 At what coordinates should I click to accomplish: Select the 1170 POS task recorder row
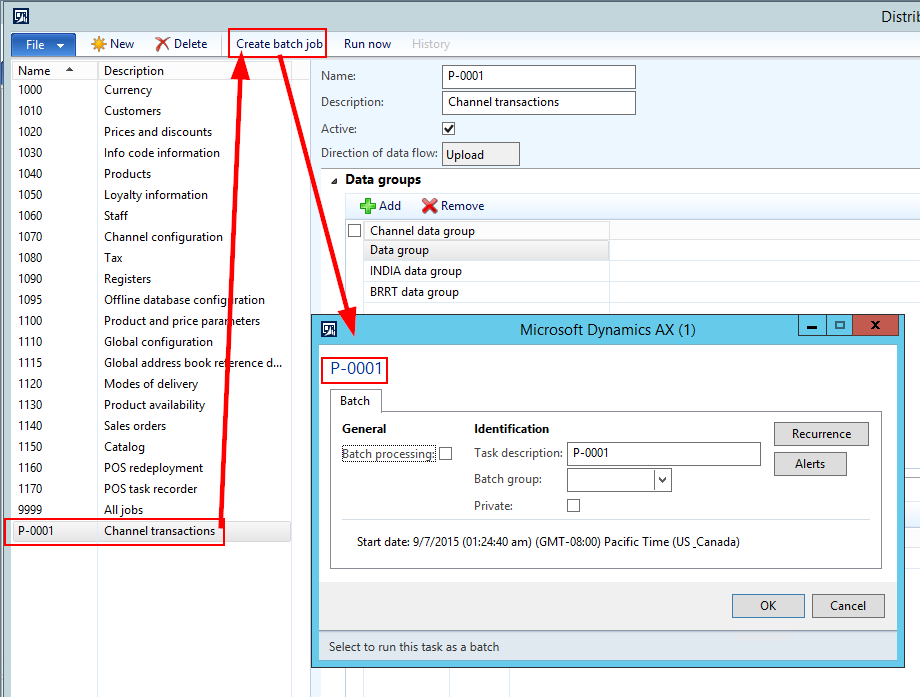click(x=151, y=489)
